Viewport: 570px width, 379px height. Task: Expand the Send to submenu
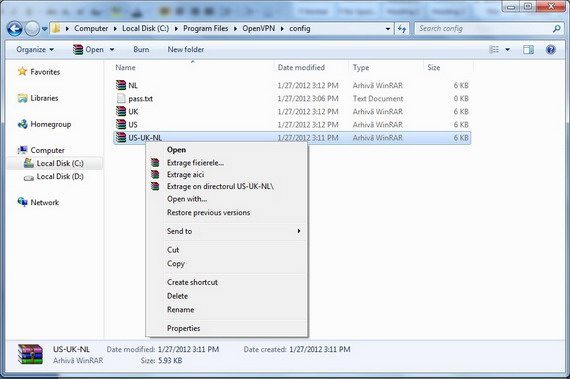tap(227, 231)
